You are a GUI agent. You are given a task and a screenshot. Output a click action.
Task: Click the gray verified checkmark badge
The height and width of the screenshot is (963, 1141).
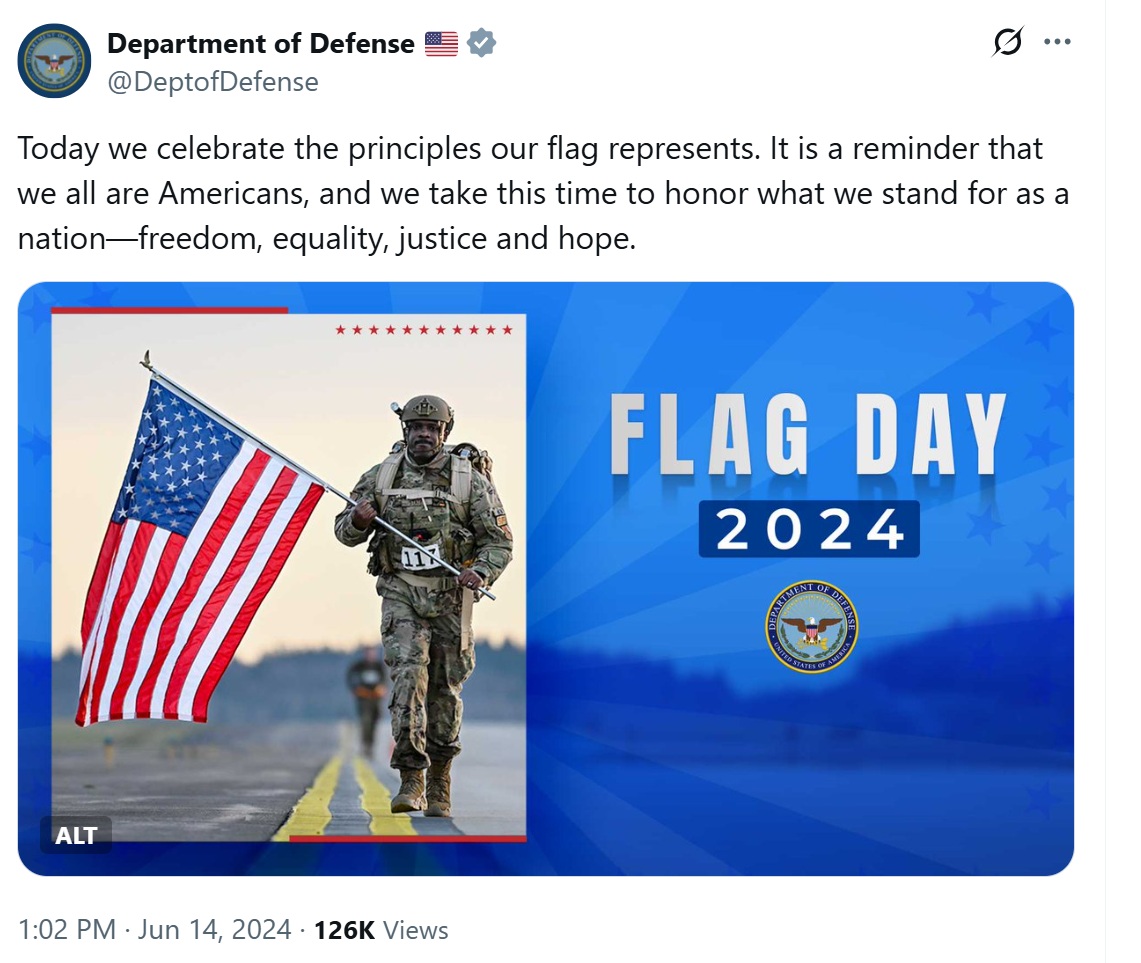[x=482, y=44]
